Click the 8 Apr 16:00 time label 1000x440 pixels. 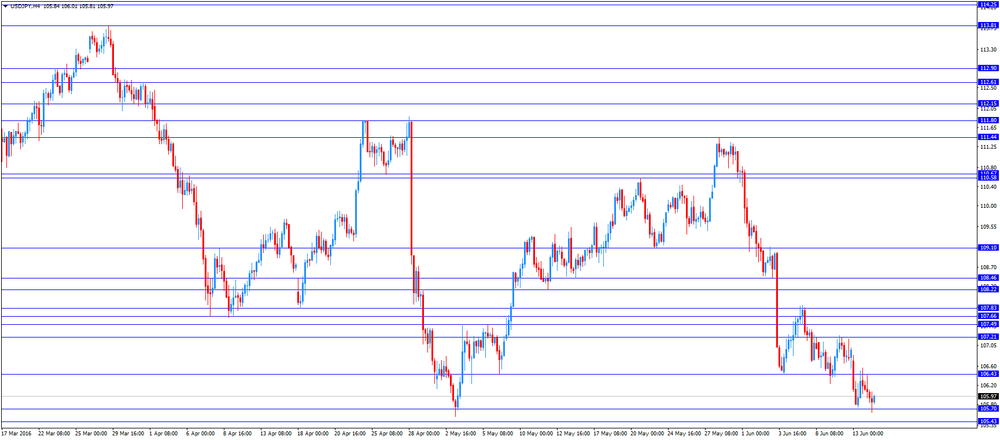(238, 433)
